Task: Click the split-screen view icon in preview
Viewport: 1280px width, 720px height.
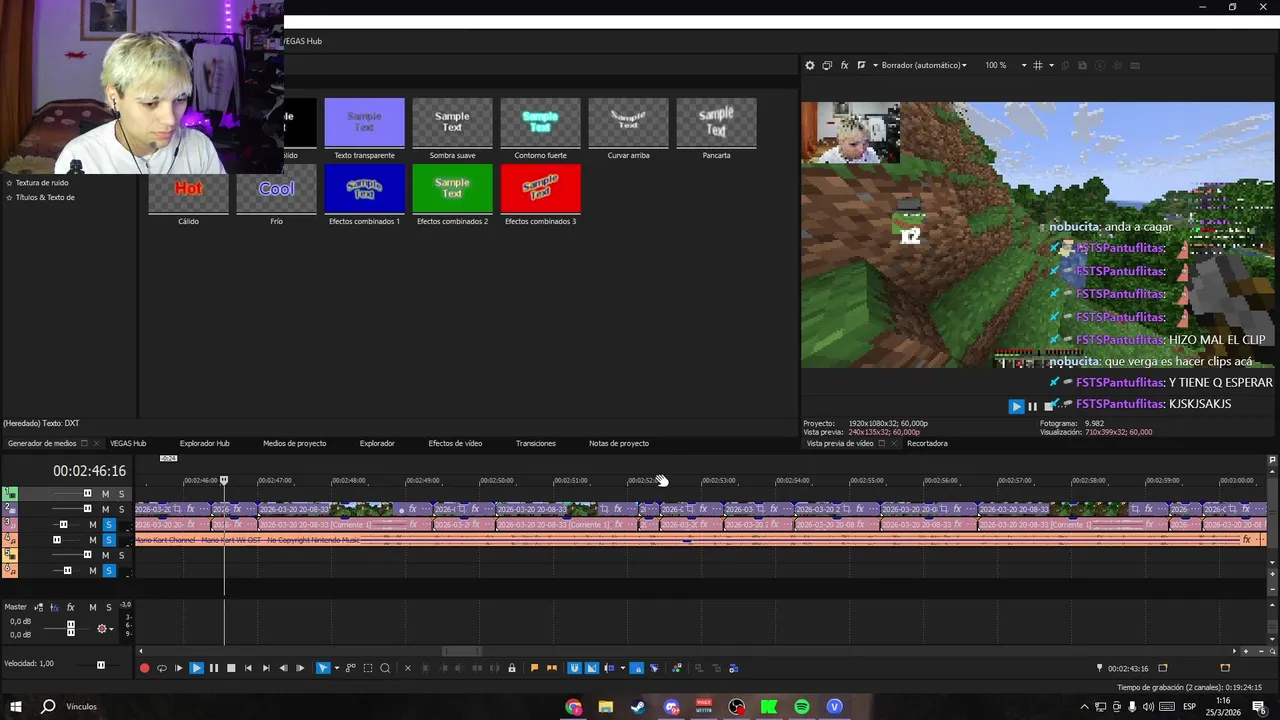Action: pos(861,65)
